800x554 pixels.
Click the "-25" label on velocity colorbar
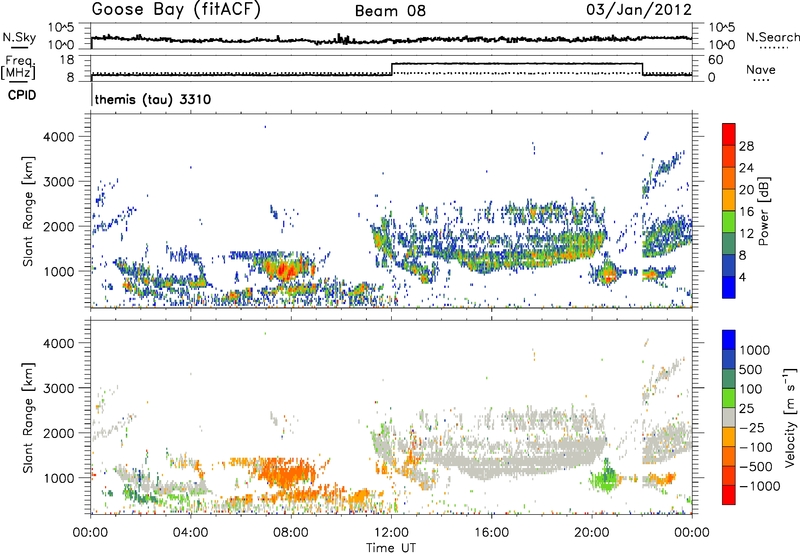pos(752,428)
